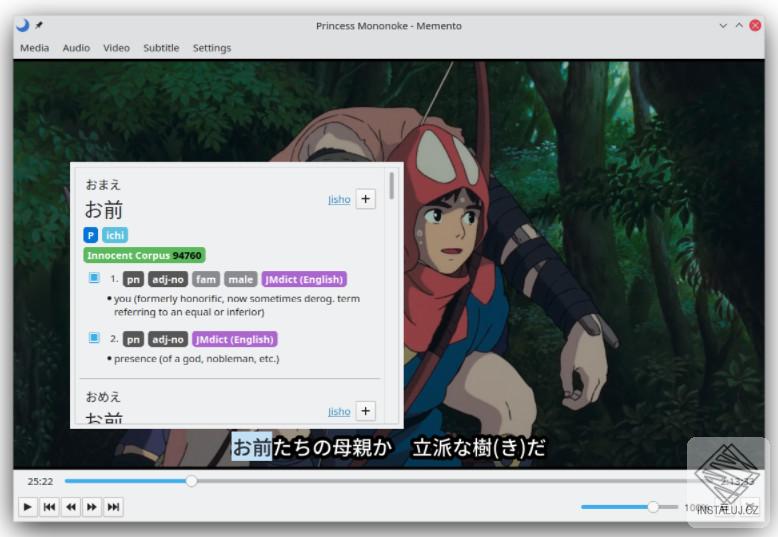
Task: Close the Memento window
Action: [x=755, y=25]
